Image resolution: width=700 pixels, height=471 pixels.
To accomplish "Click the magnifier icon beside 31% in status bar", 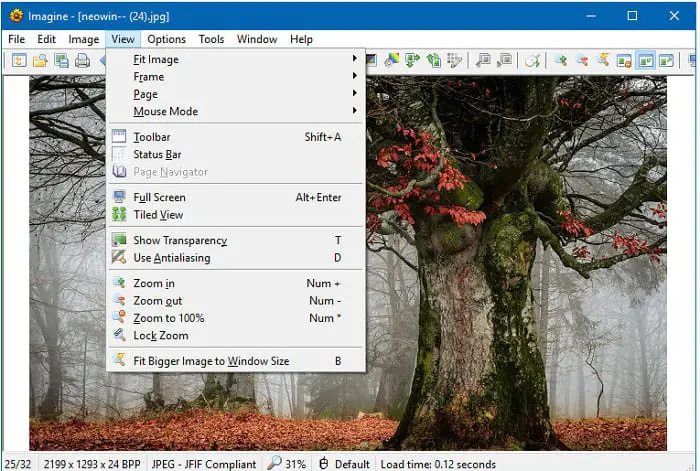I will [x=274, y=463].
